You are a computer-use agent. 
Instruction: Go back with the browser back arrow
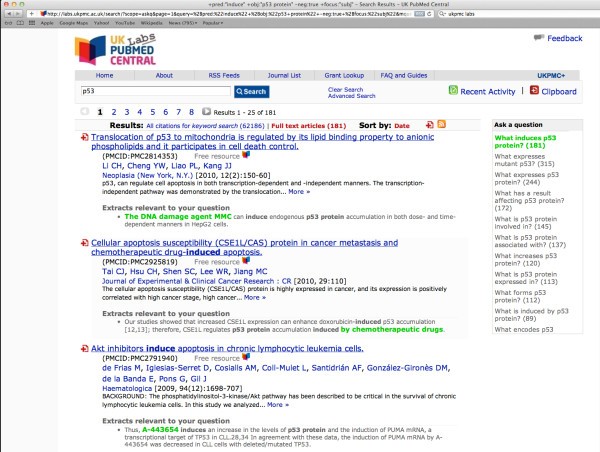(x=9, y=13)
